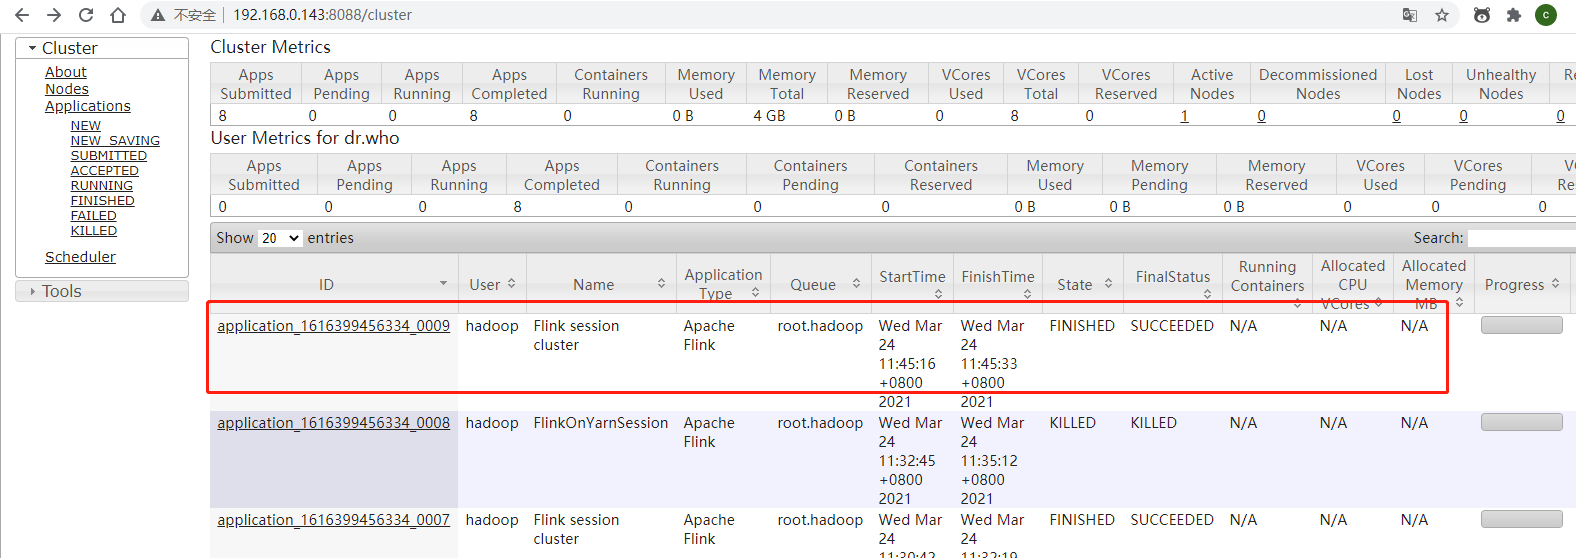Open Active Nodes count link 1
The image size is (1576, 558).
tap(1184, 116)
